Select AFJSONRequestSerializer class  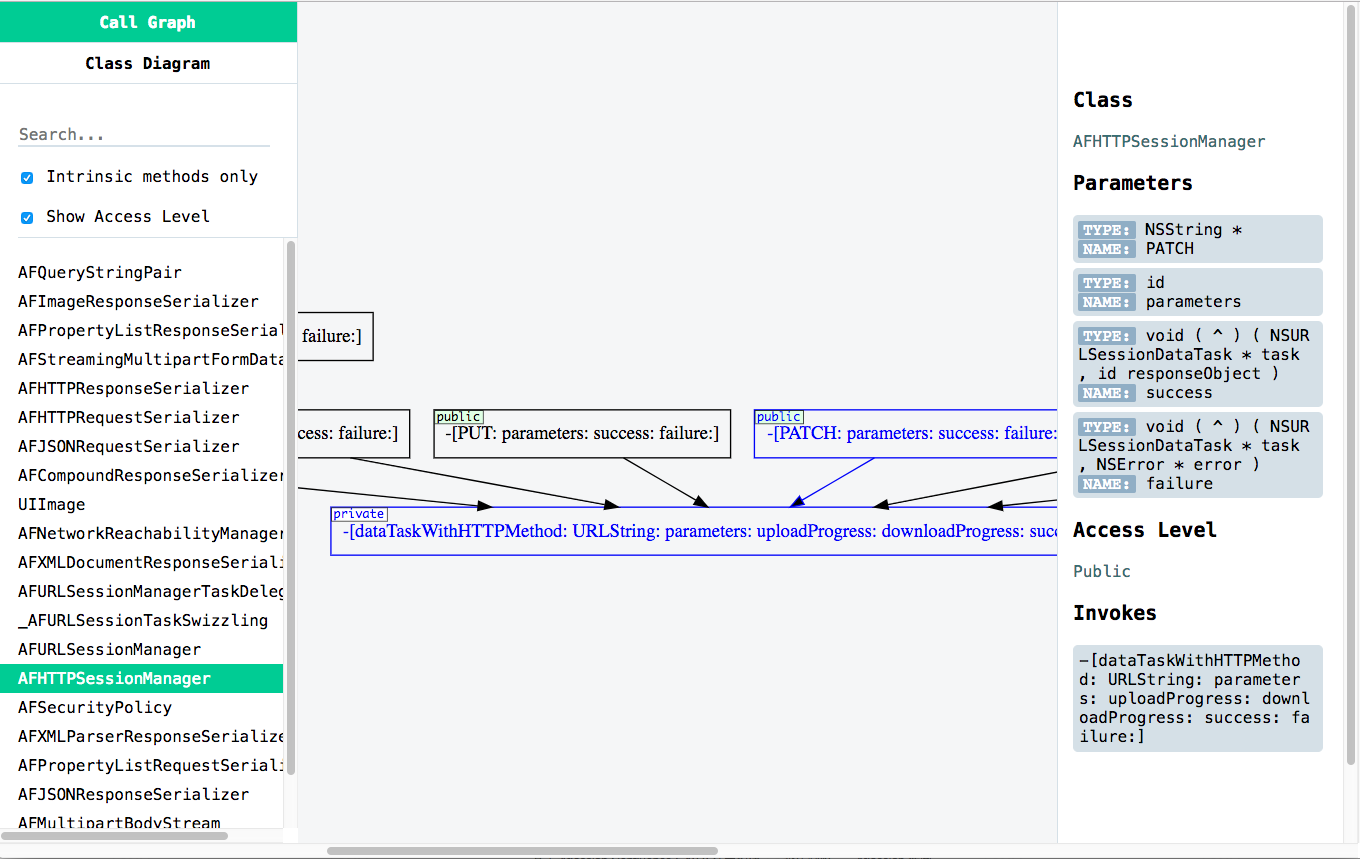[142, 446]
